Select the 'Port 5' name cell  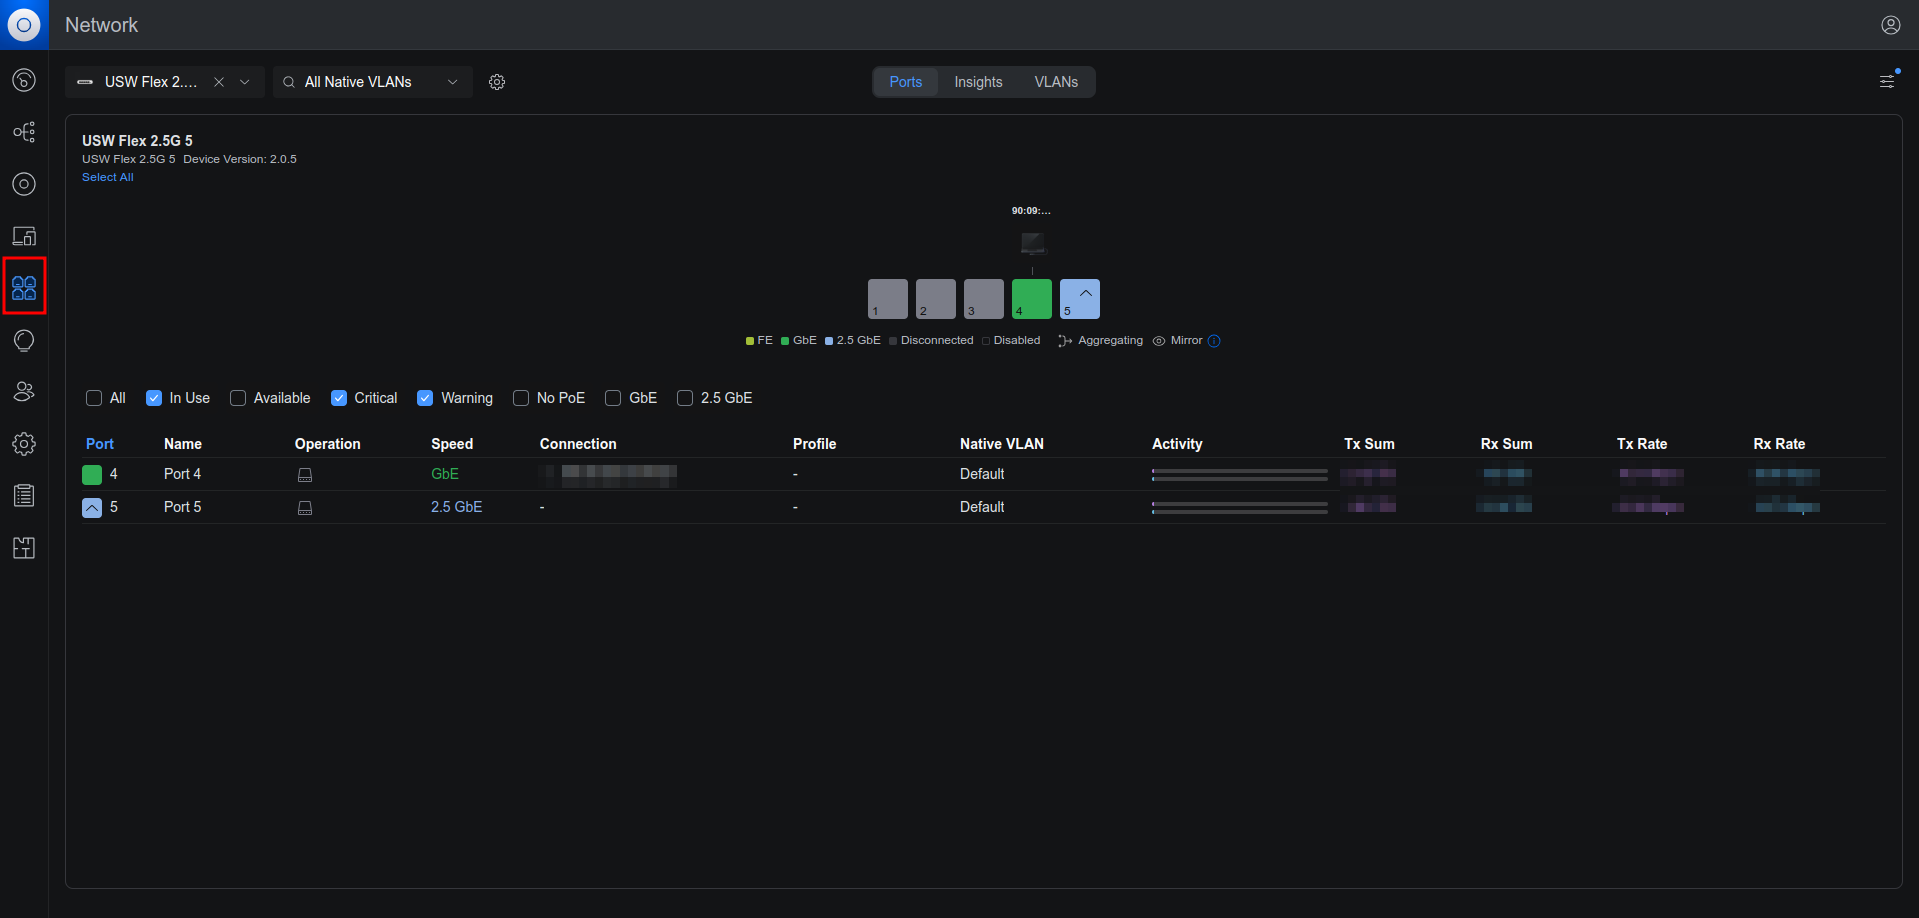point(182,507)
